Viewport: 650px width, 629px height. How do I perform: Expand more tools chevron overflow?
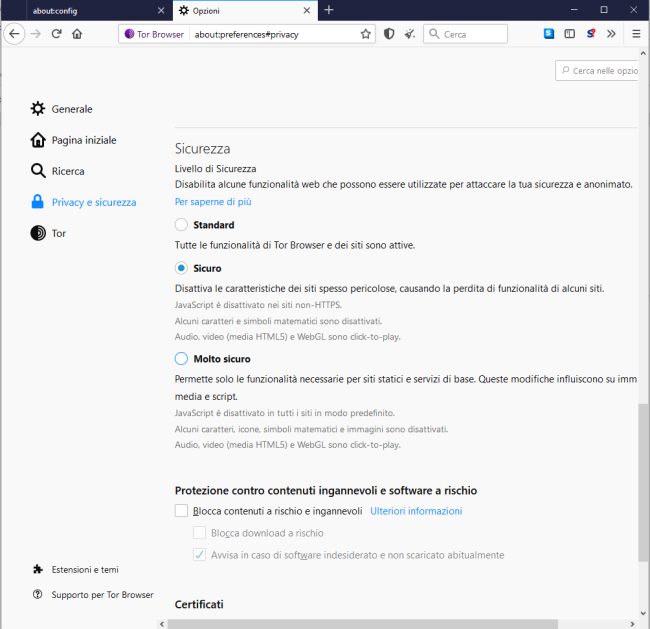pos(611,34)
